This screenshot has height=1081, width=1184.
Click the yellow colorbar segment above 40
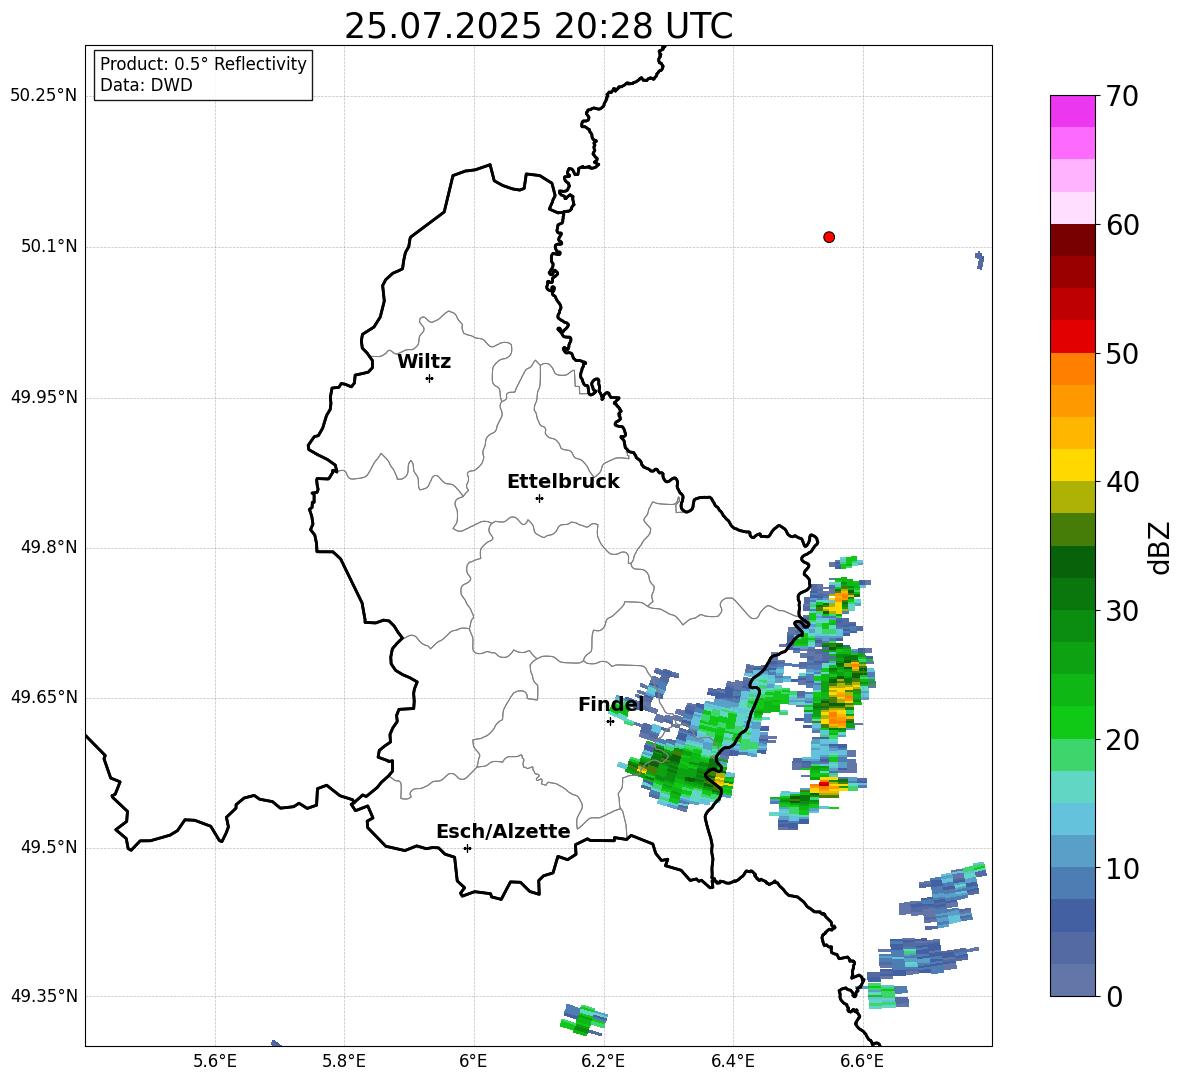click(x=1072, y=465)
